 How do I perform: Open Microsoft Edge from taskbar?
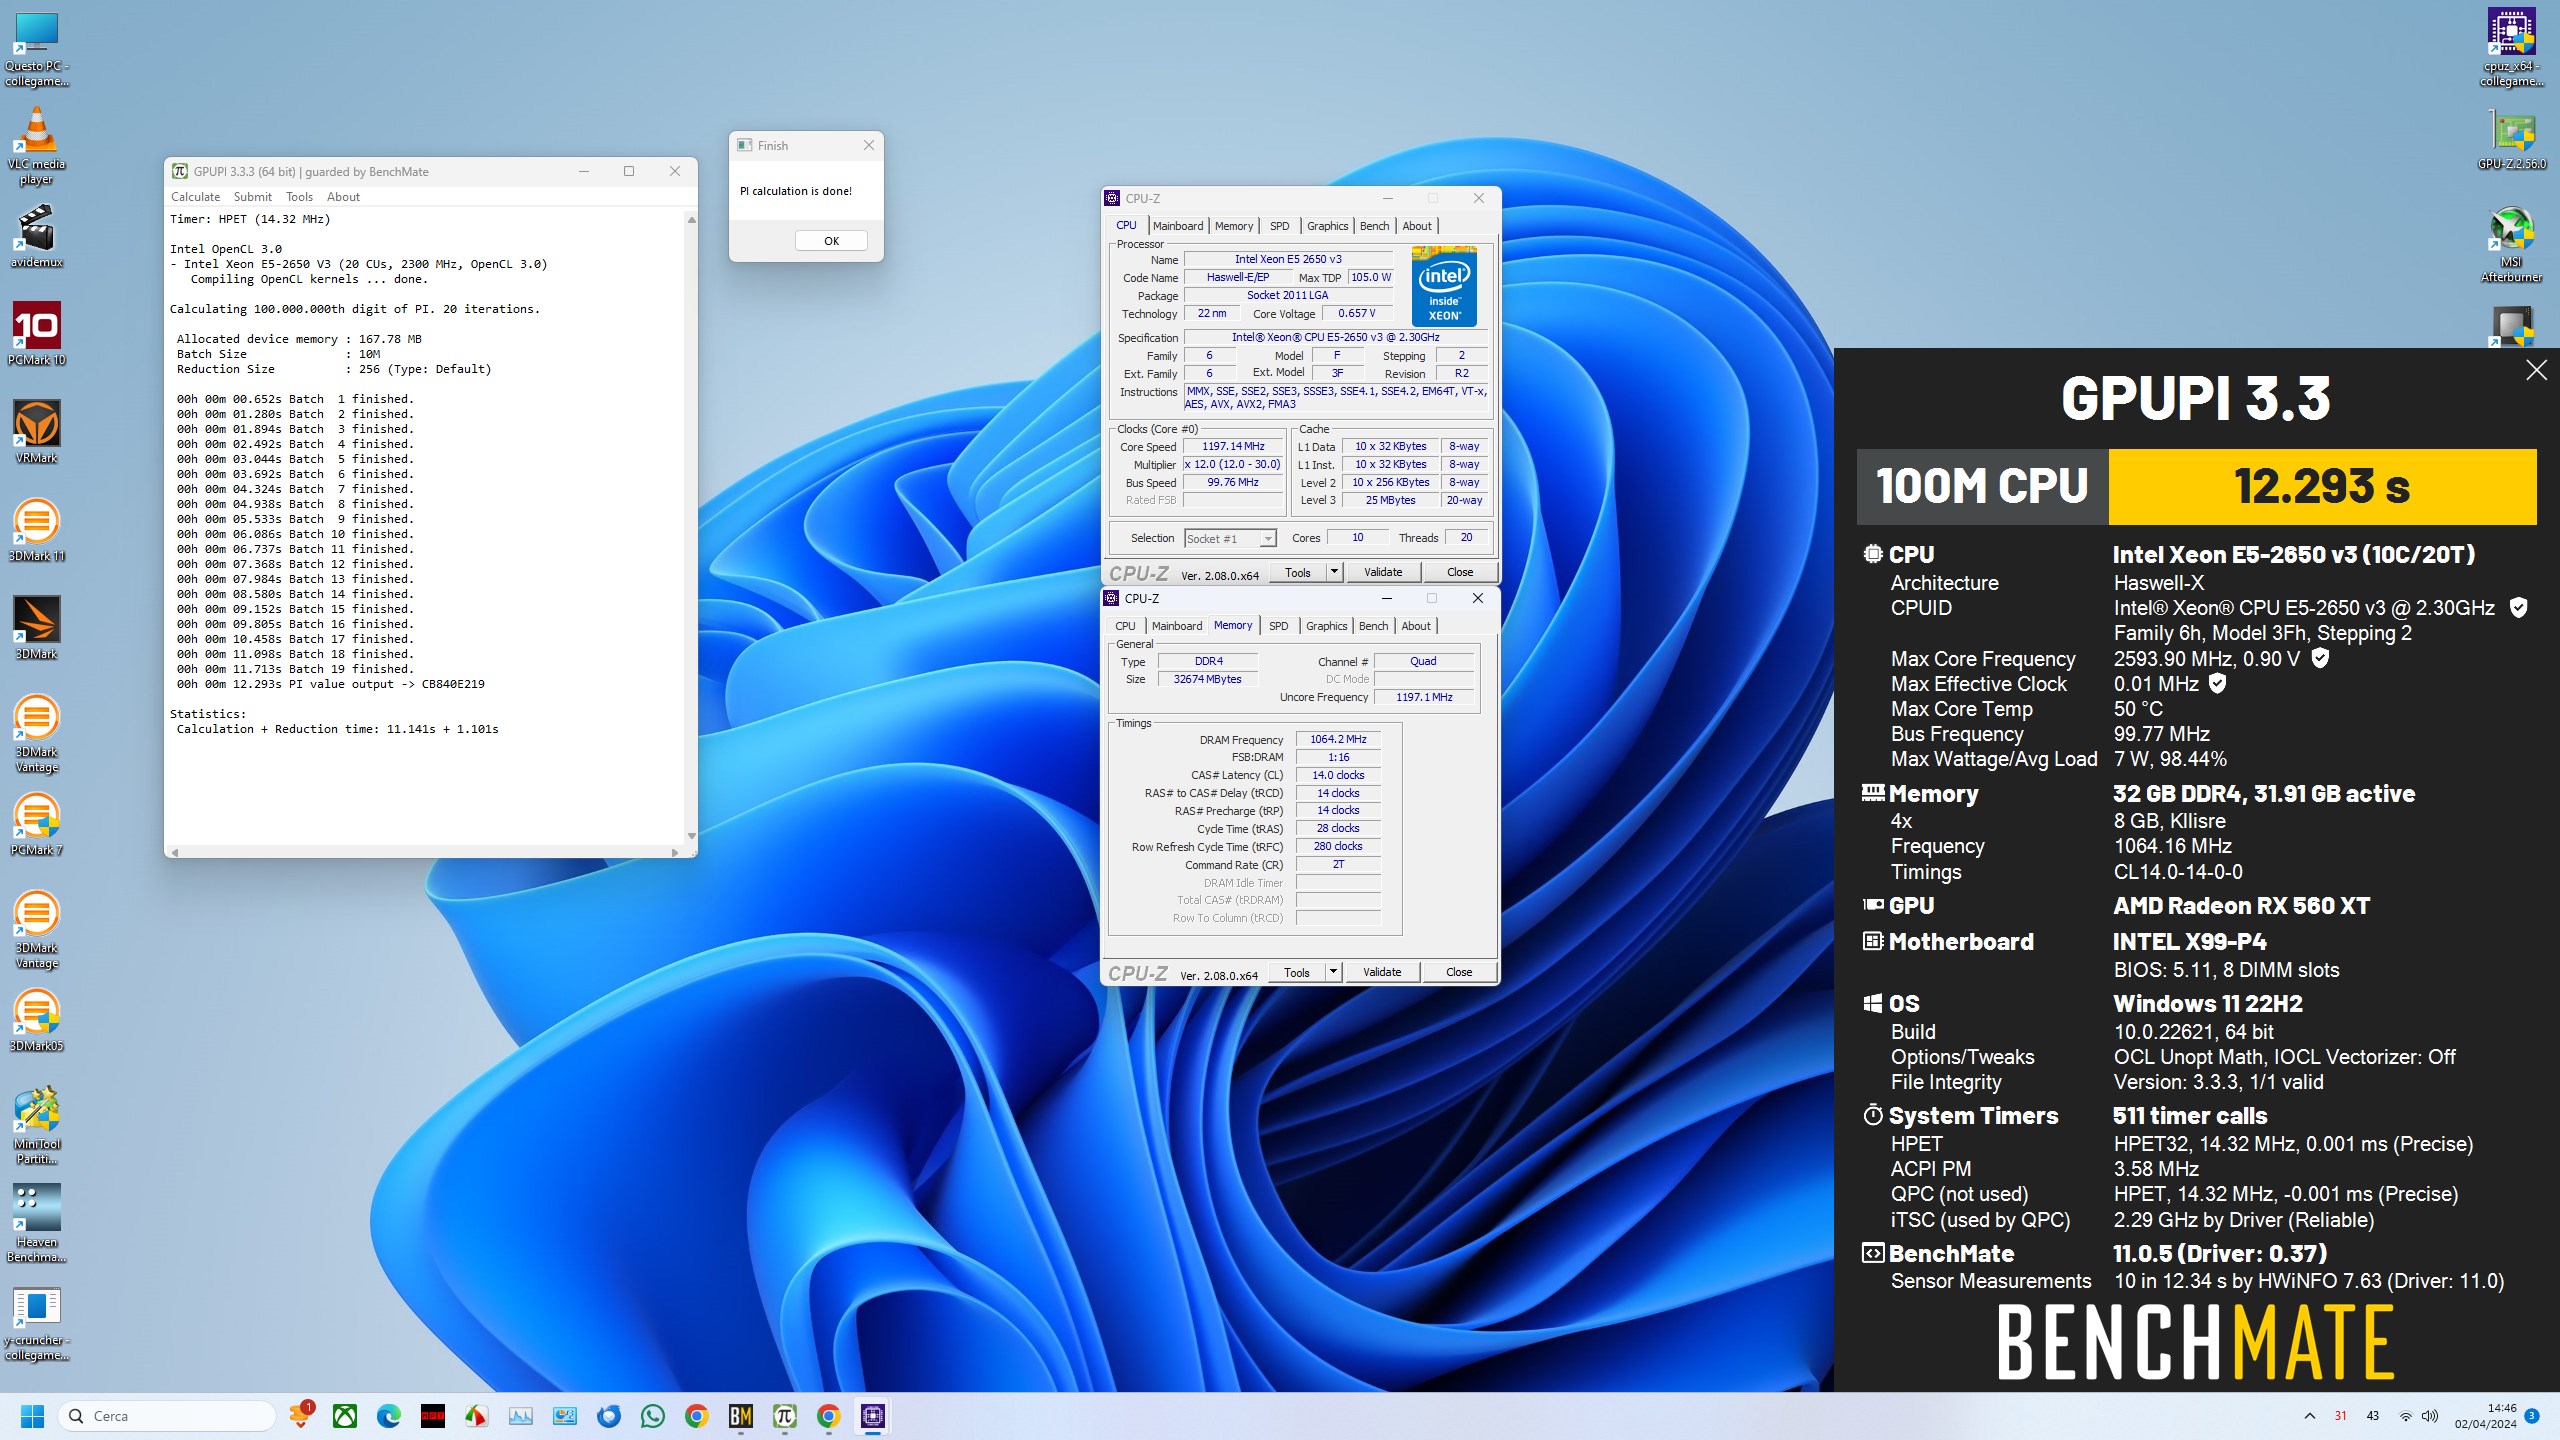(x=389, y=1416)
